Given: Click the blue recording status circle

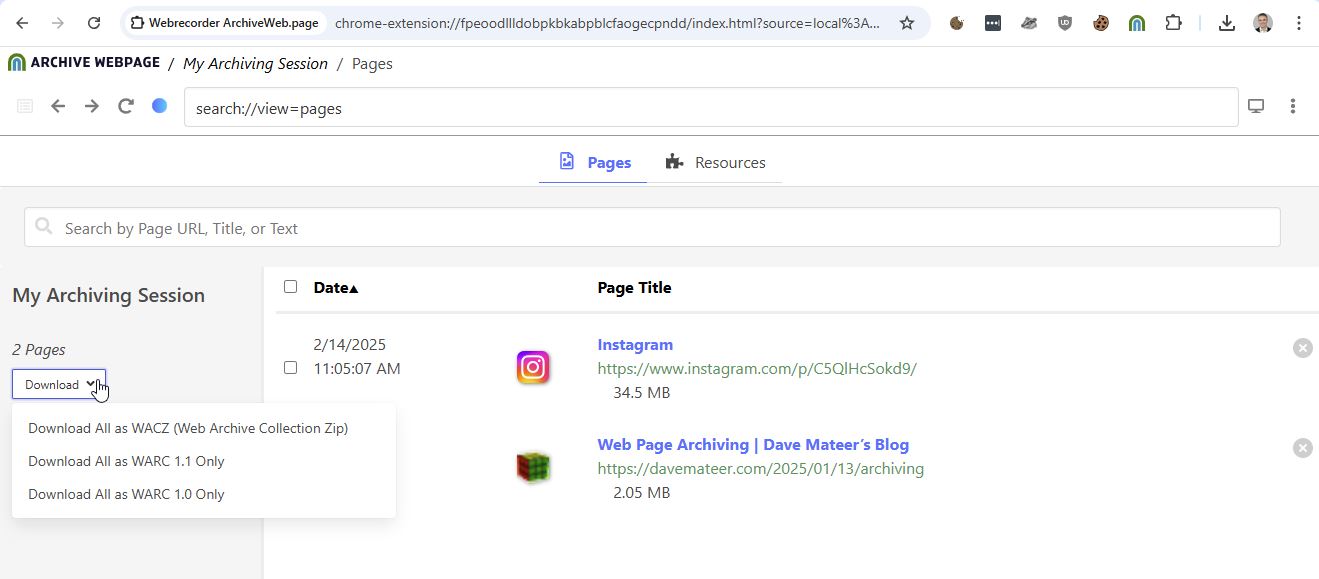Looking at the screenshot, I should pyautogui.click(x=159, y=106).
